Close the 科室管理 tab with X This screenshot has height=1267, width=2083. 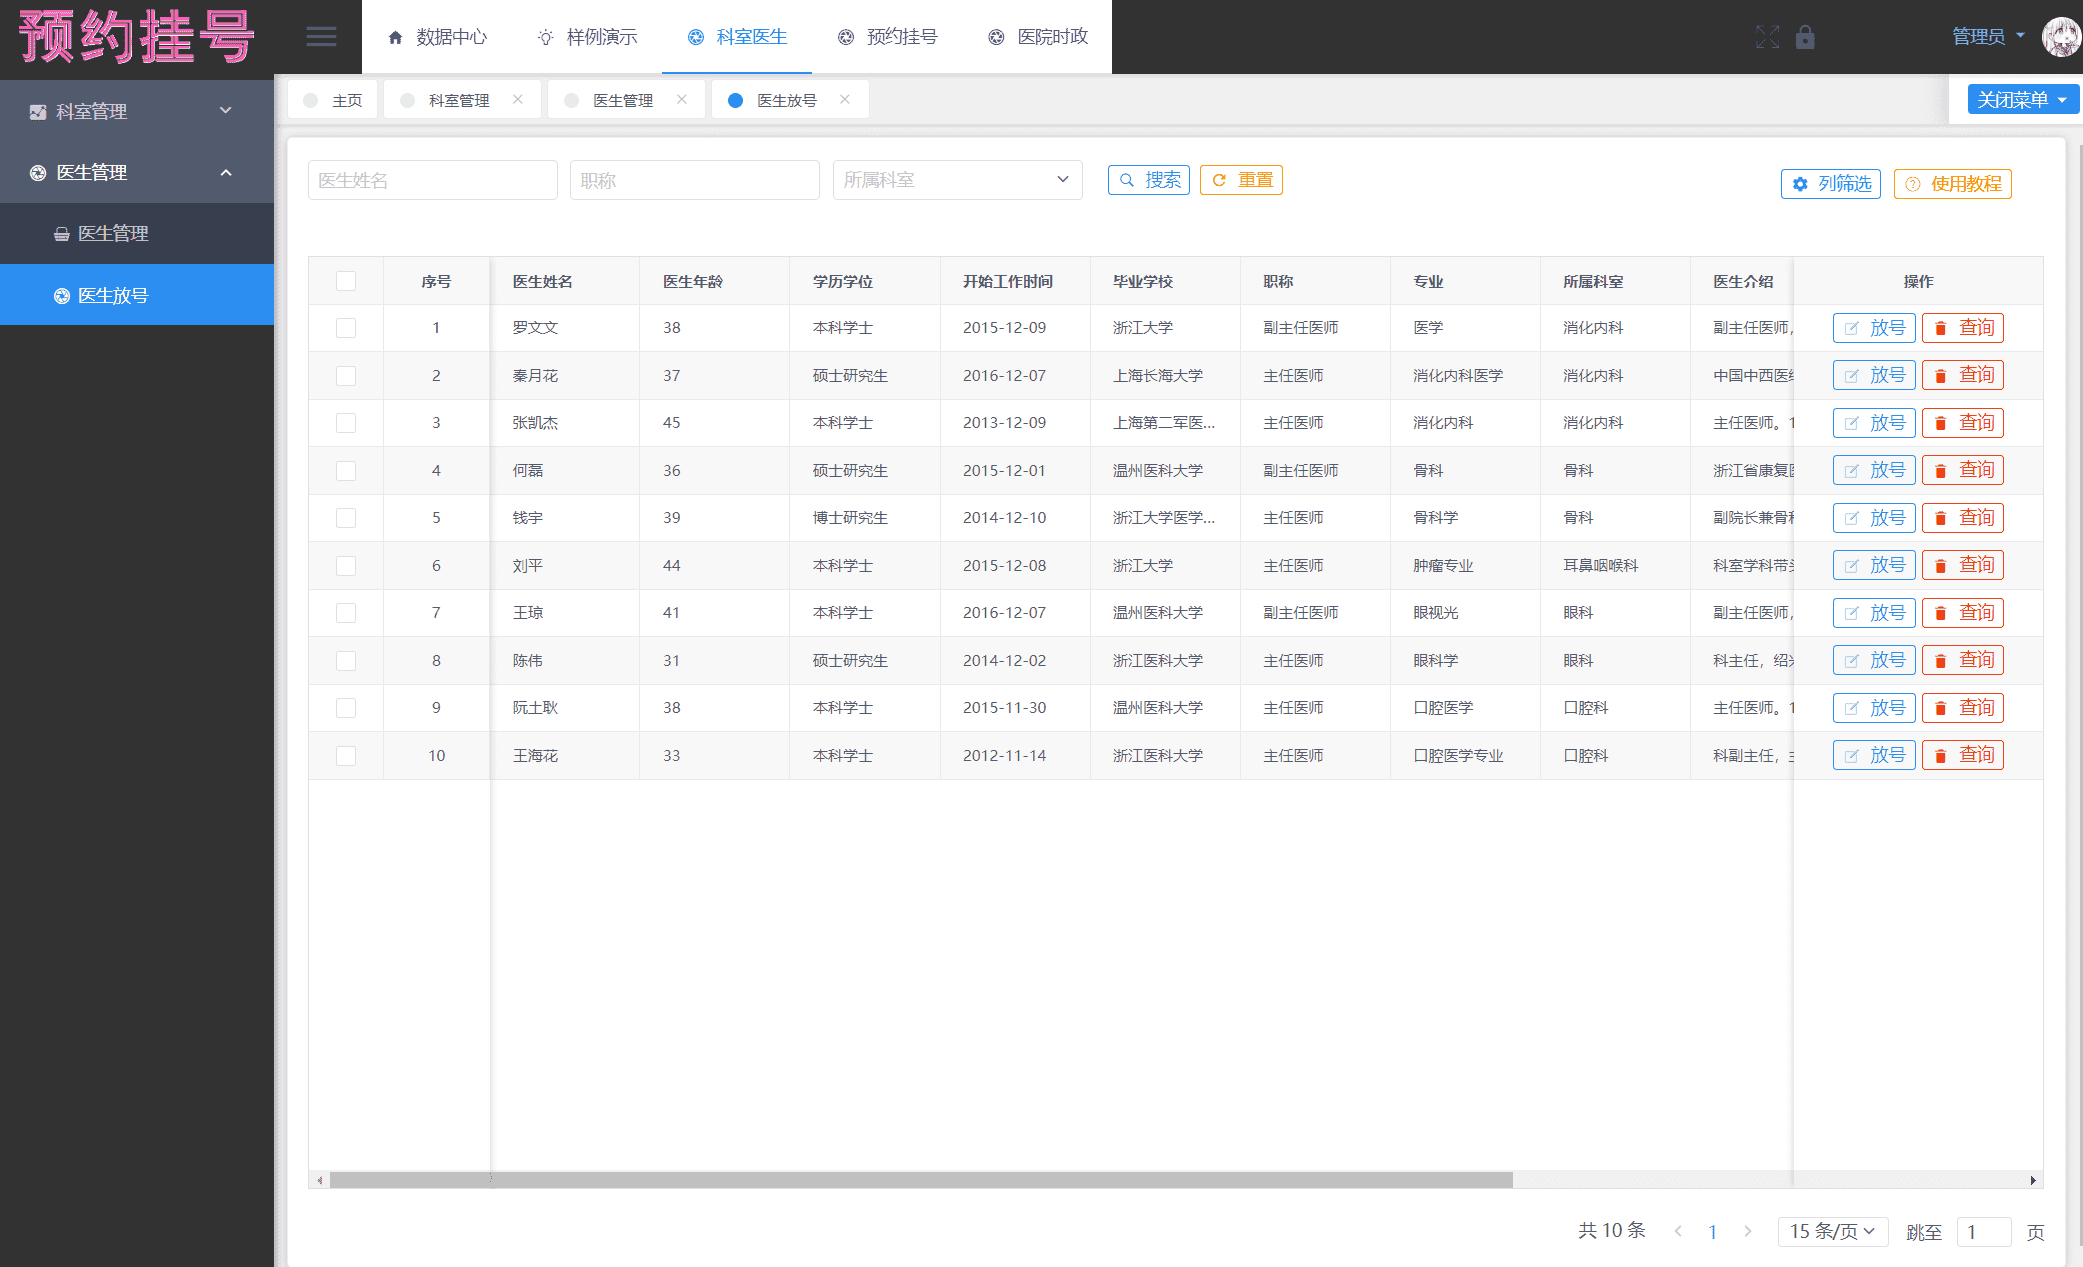[x=518, y=99]
